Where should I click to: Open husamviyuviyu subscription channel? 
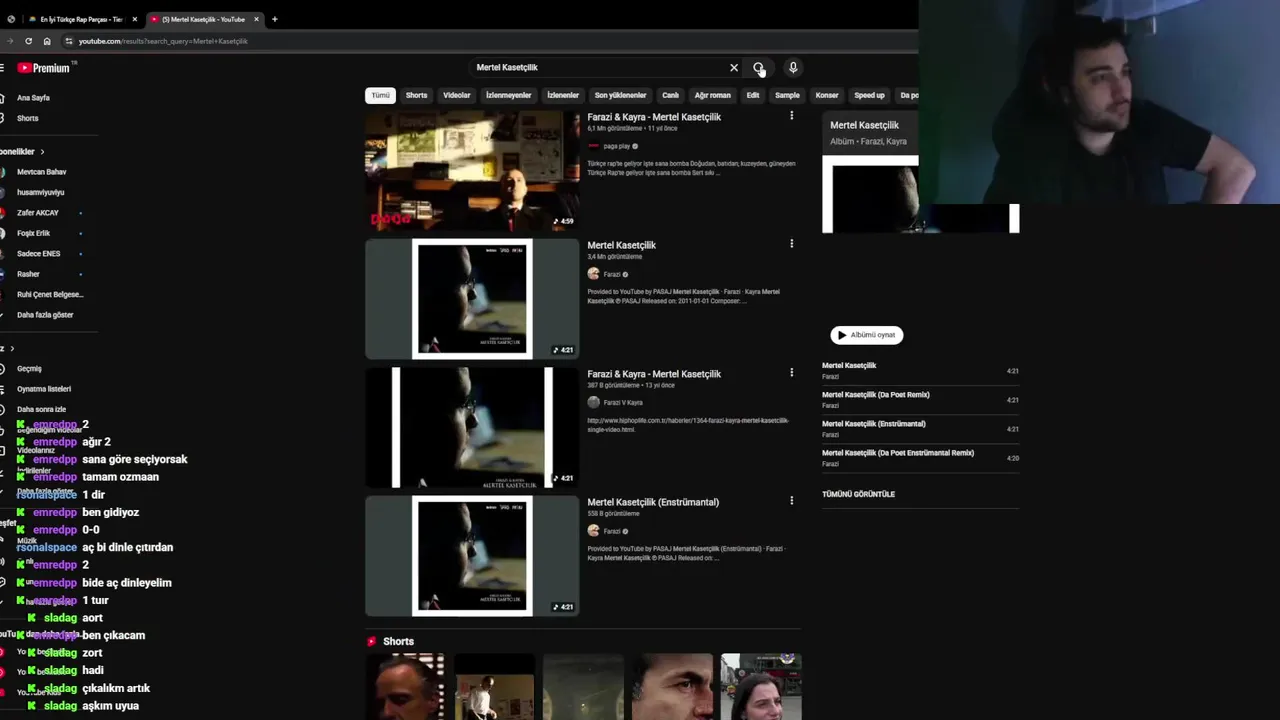tap(41, 192)
